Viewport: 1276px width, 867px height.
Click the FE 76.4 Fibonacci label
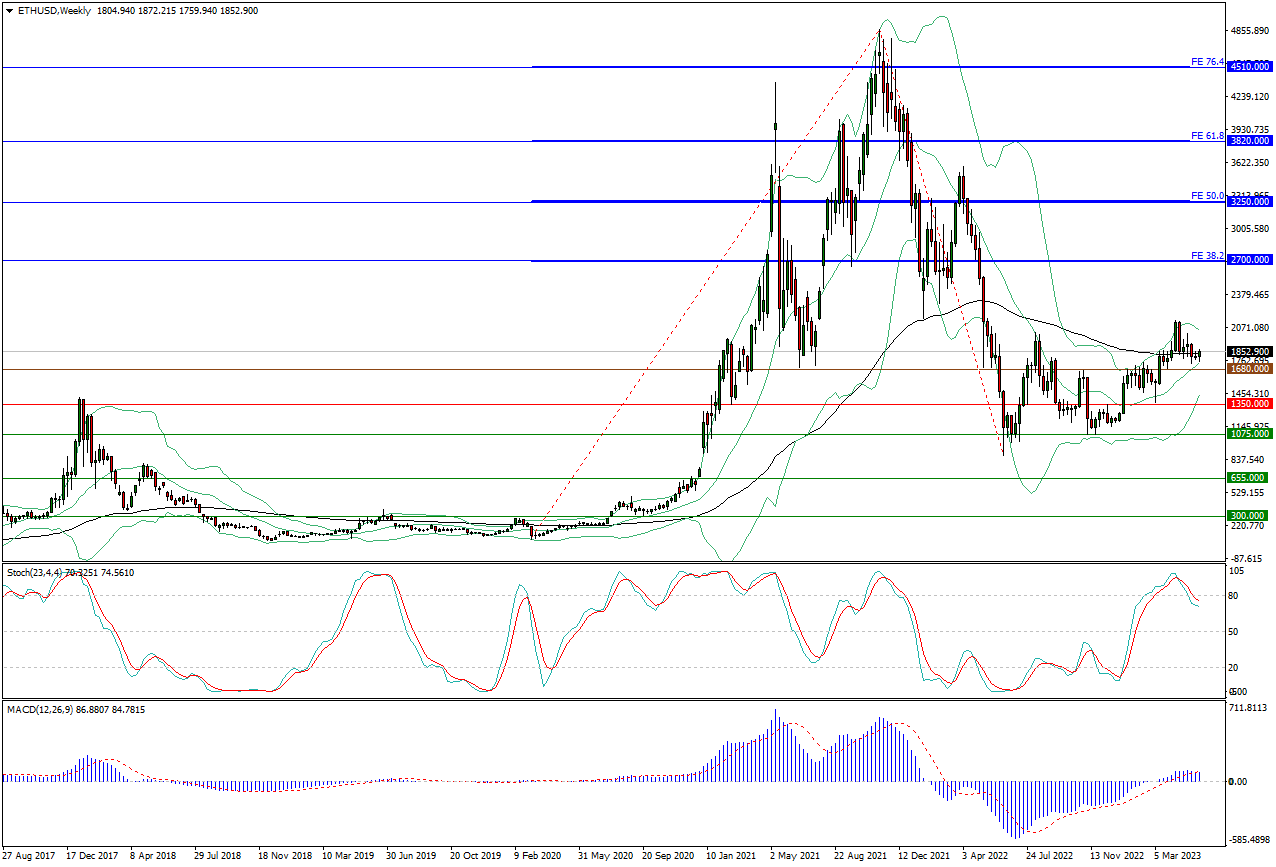[1207, 62]
